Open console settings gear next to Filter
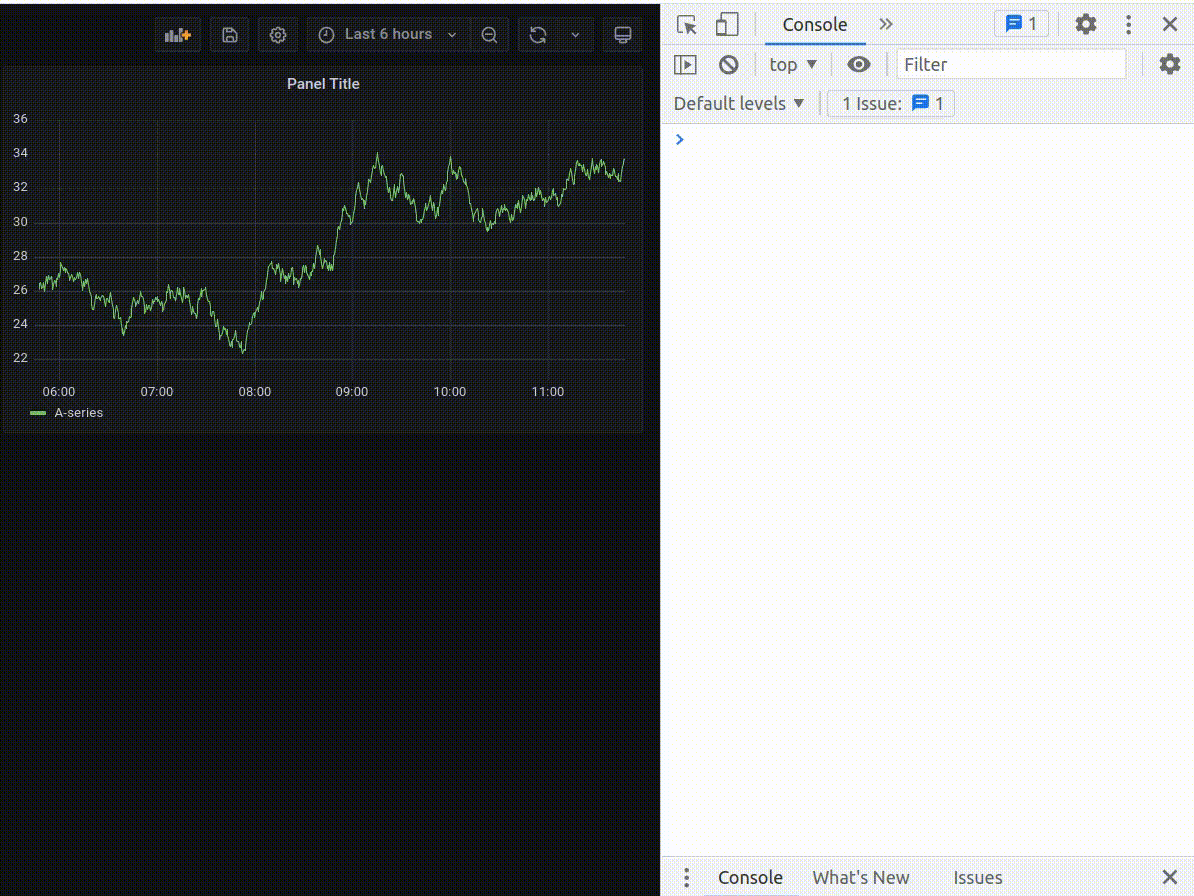 1170,65
